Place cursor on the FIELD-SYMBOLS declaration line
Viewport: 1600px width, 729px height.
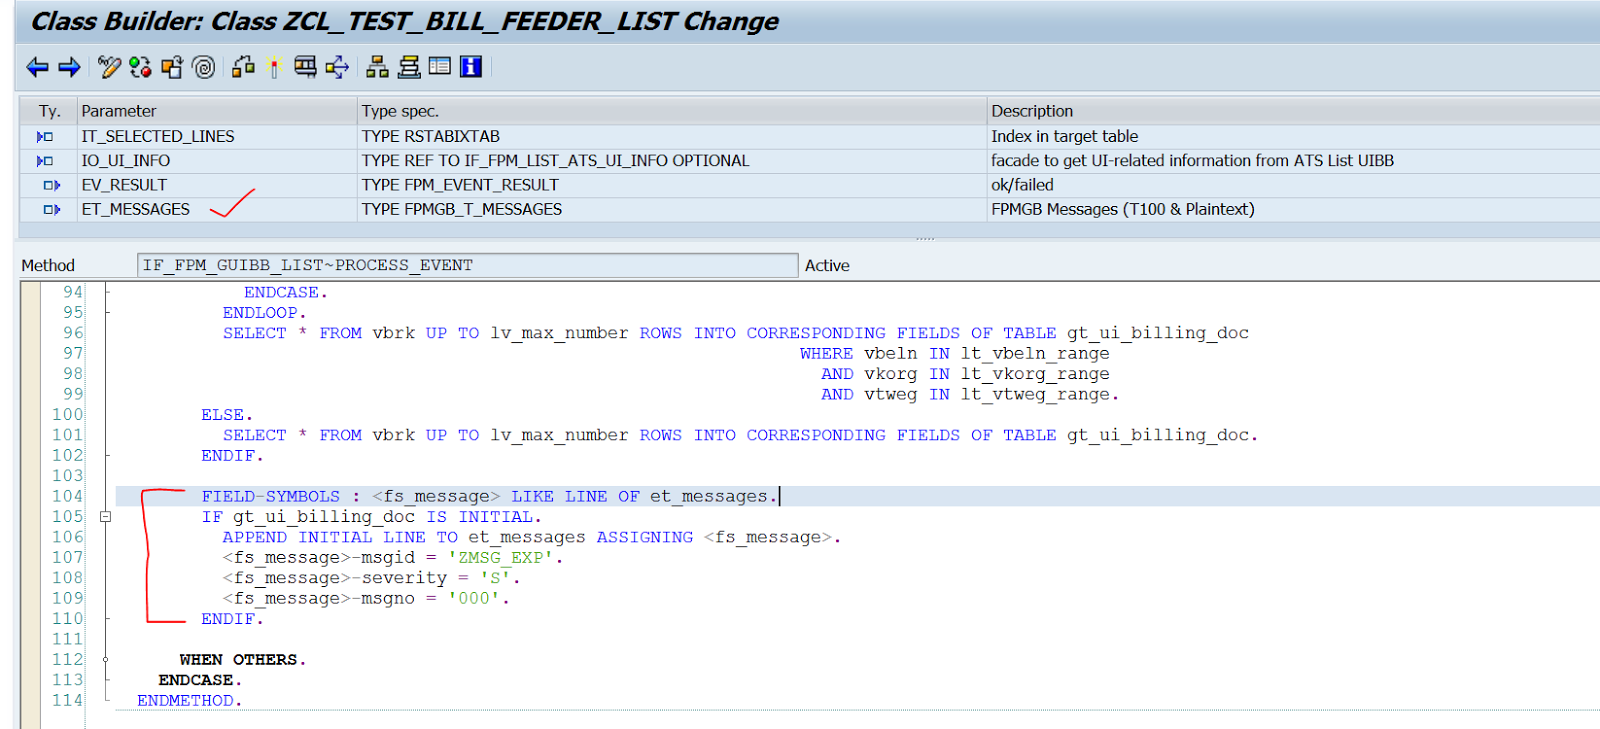click(x=490, y=496)
